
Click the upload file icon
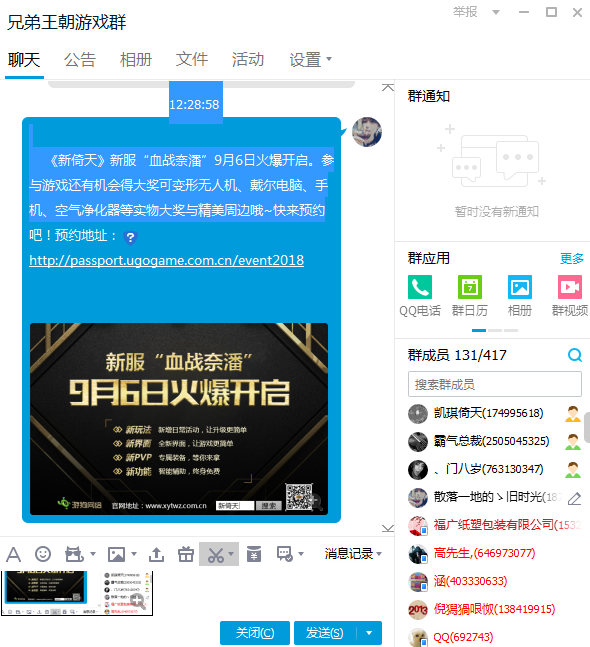click(x=156, y=554)
